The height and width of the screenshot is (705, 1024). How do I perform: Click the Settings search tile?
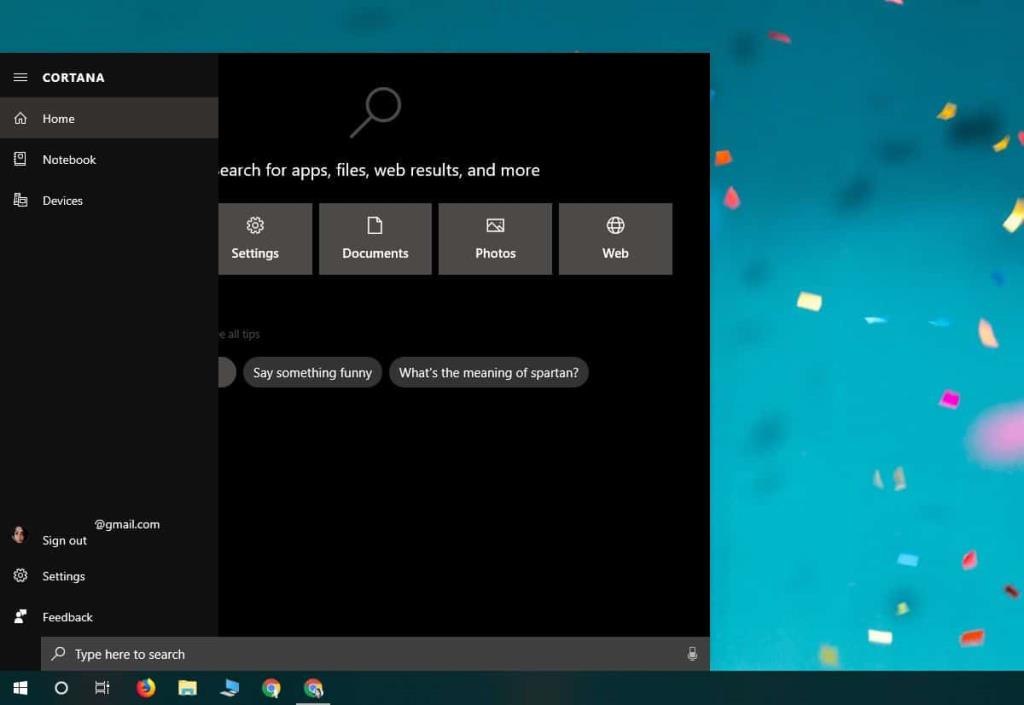pyautogui.click(x=255, y=238)
